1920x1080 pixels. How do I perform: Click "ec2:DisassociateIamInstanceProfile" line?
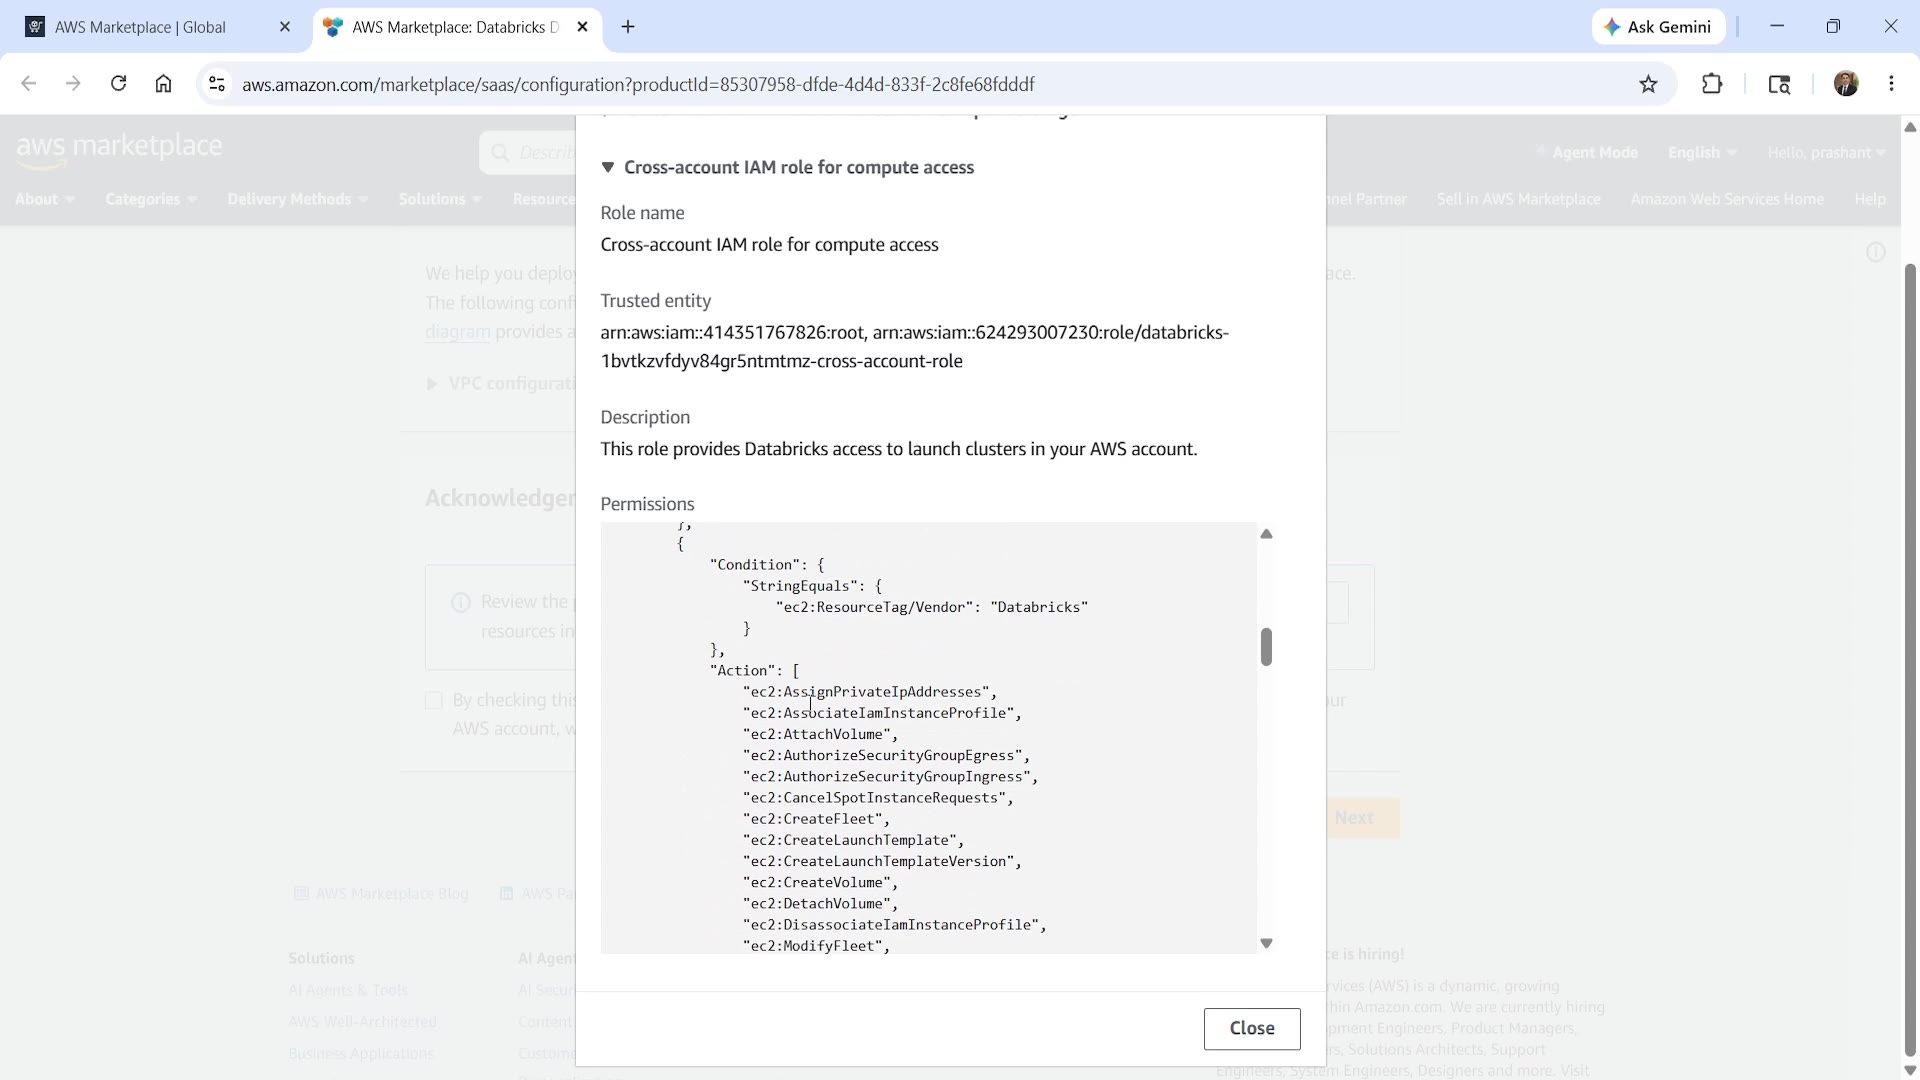pyautogui.click(x=894, y=925)
